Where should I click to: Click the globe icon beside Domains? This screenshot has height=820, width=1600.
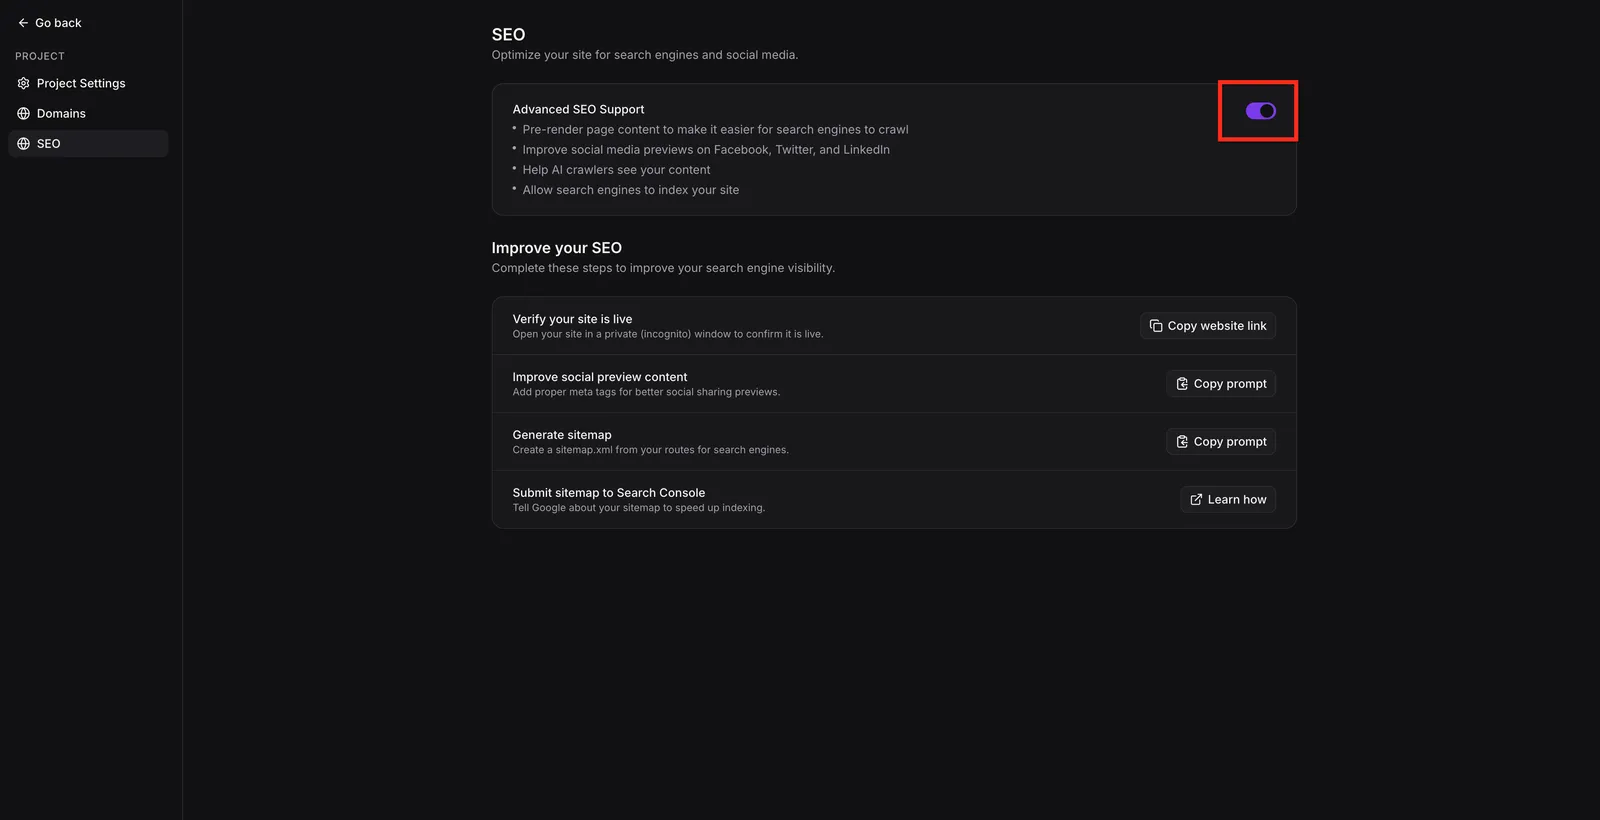tap(23, 113)
